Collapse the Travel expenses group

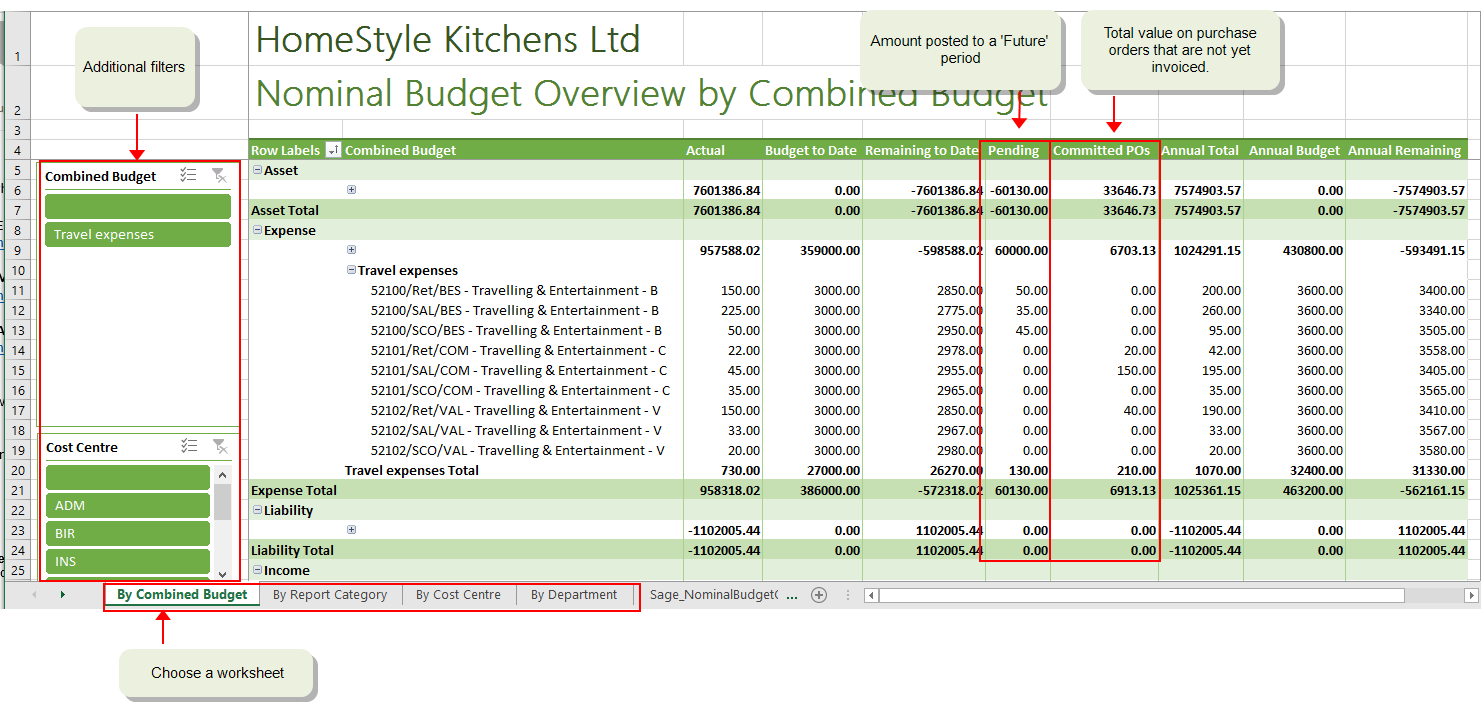click(351, 270)
